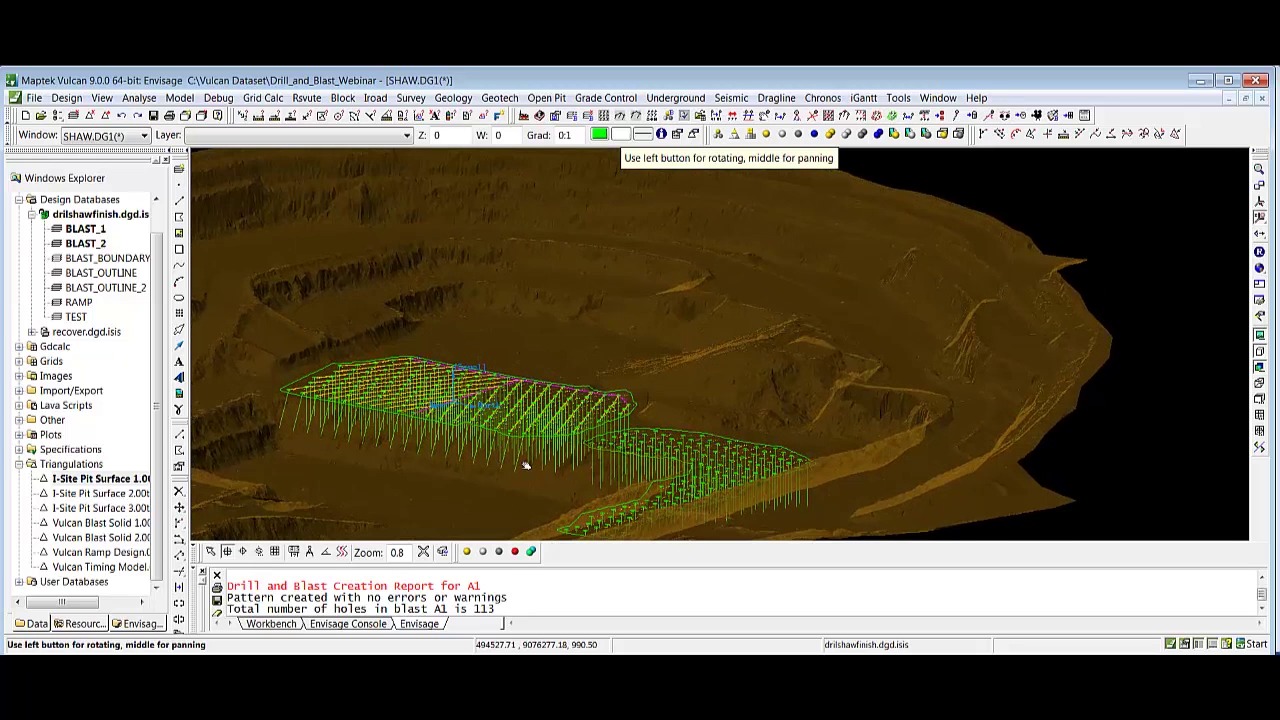The width and height of the screenshot is (1280, 720).
Task: Click the wavy red lines icon beside Zoom
Action: (341, 552)
